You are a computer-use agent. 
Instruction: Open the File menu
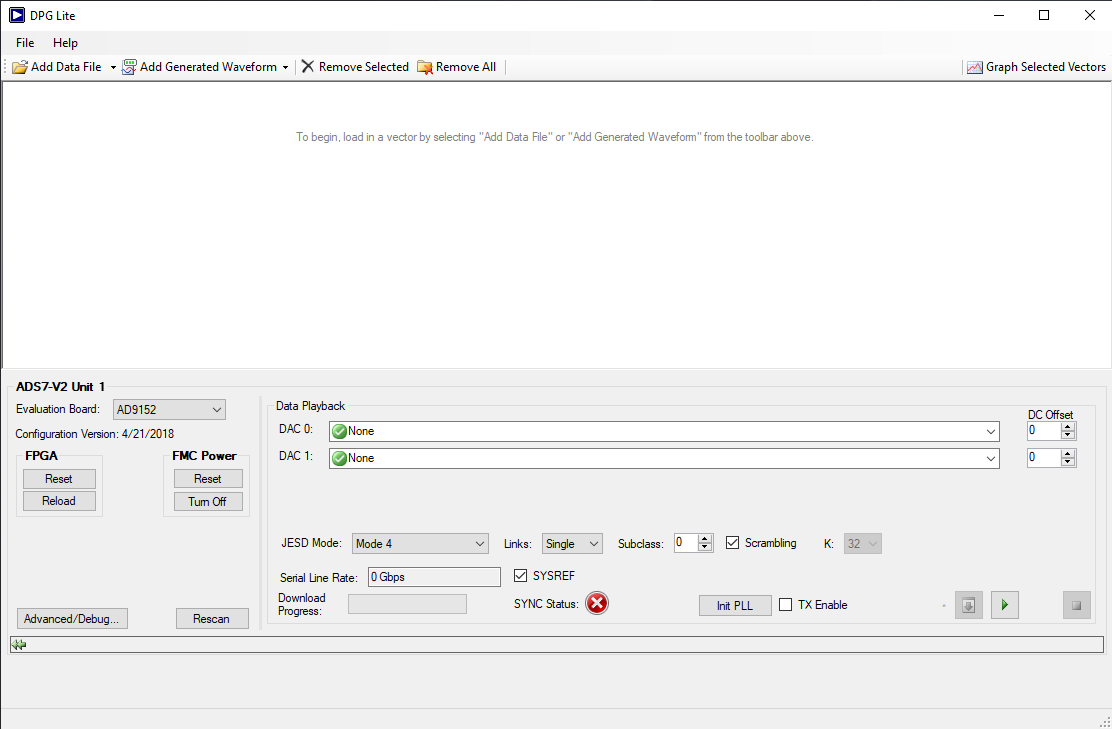click(25, 43)
